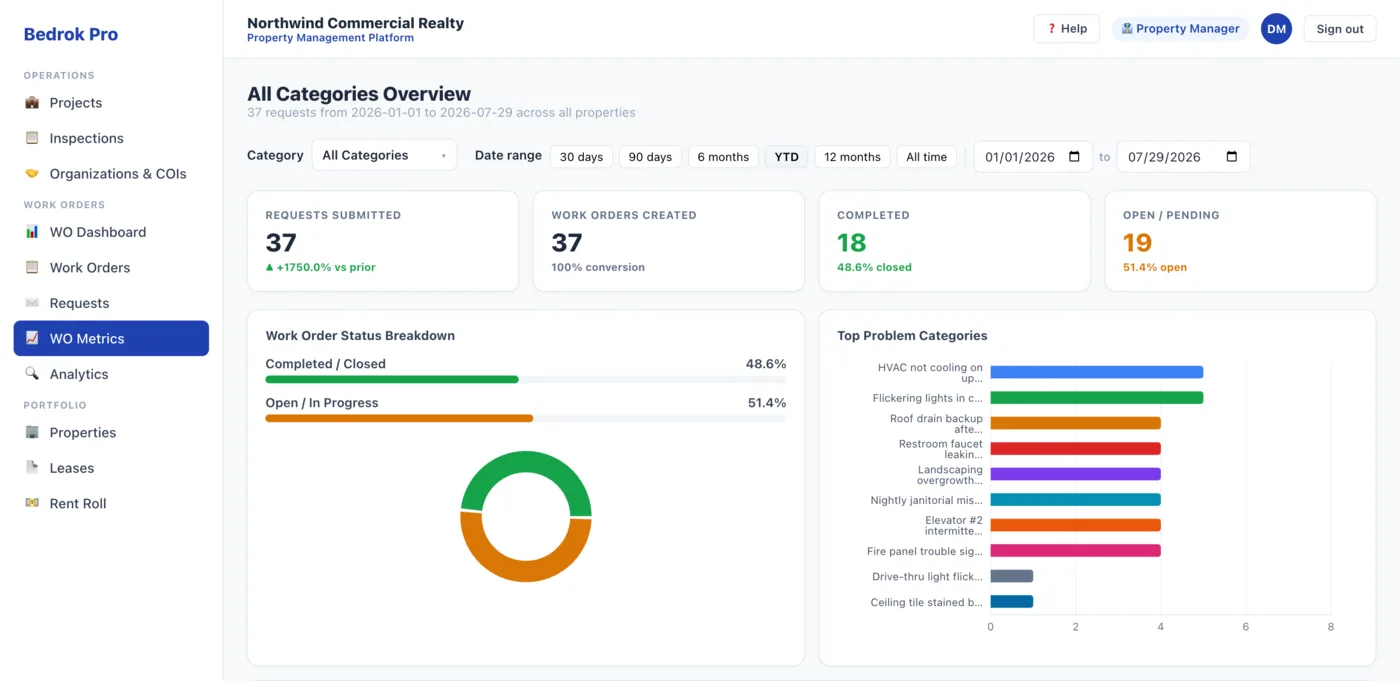Click the Organizations & COIs handshake icon
Viewport: 1400px width, 681px height.
(32, 174)
